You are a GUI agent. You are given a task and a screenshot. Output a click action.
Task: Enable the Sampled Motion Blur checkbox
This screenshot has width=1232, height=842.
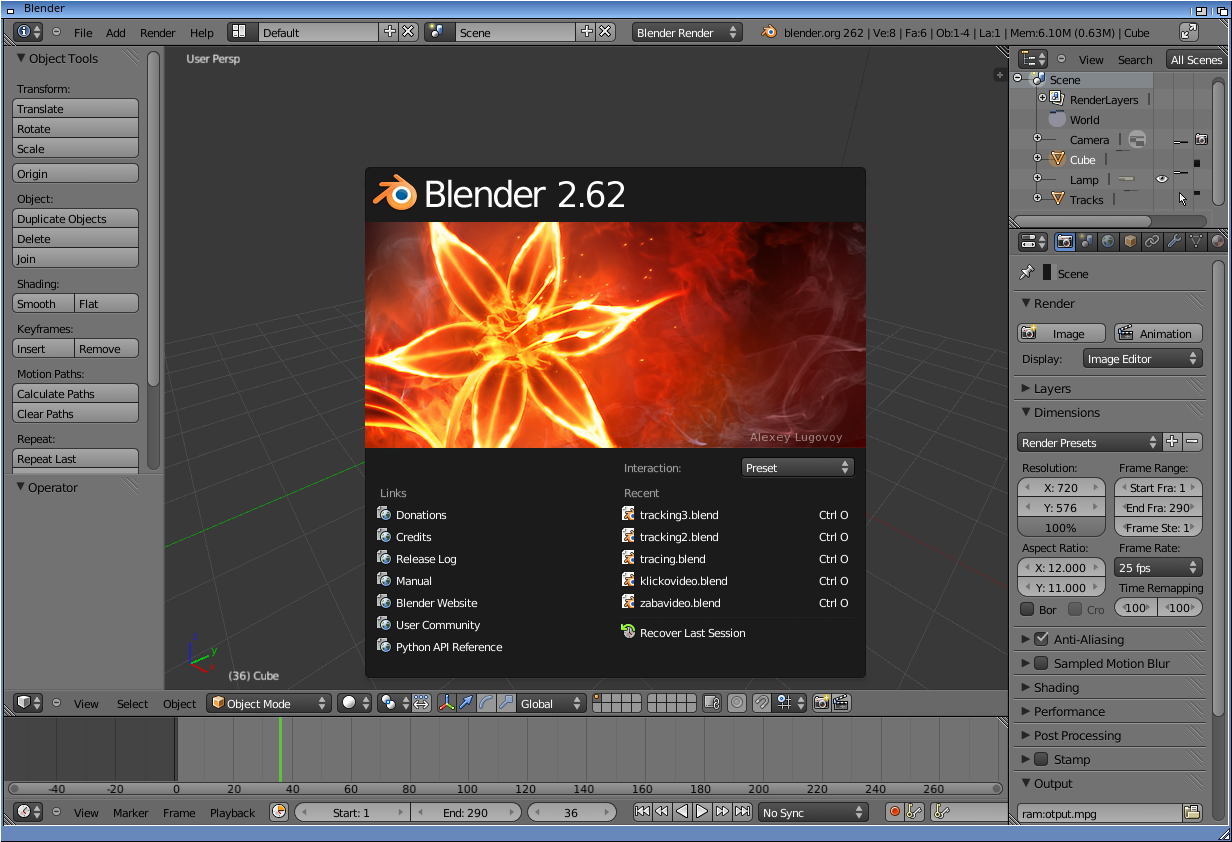[x=1041, y=663]
